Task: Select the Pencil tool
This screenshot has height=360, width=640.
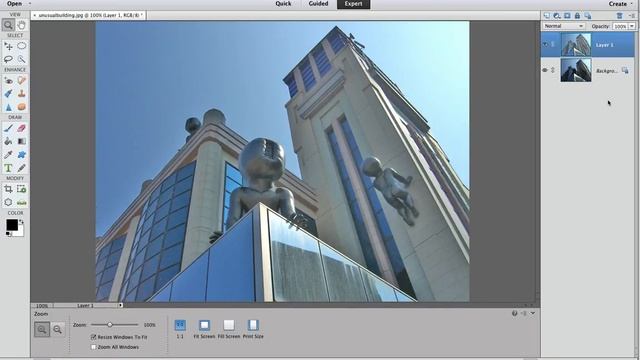Action: (x=22, y=168)
